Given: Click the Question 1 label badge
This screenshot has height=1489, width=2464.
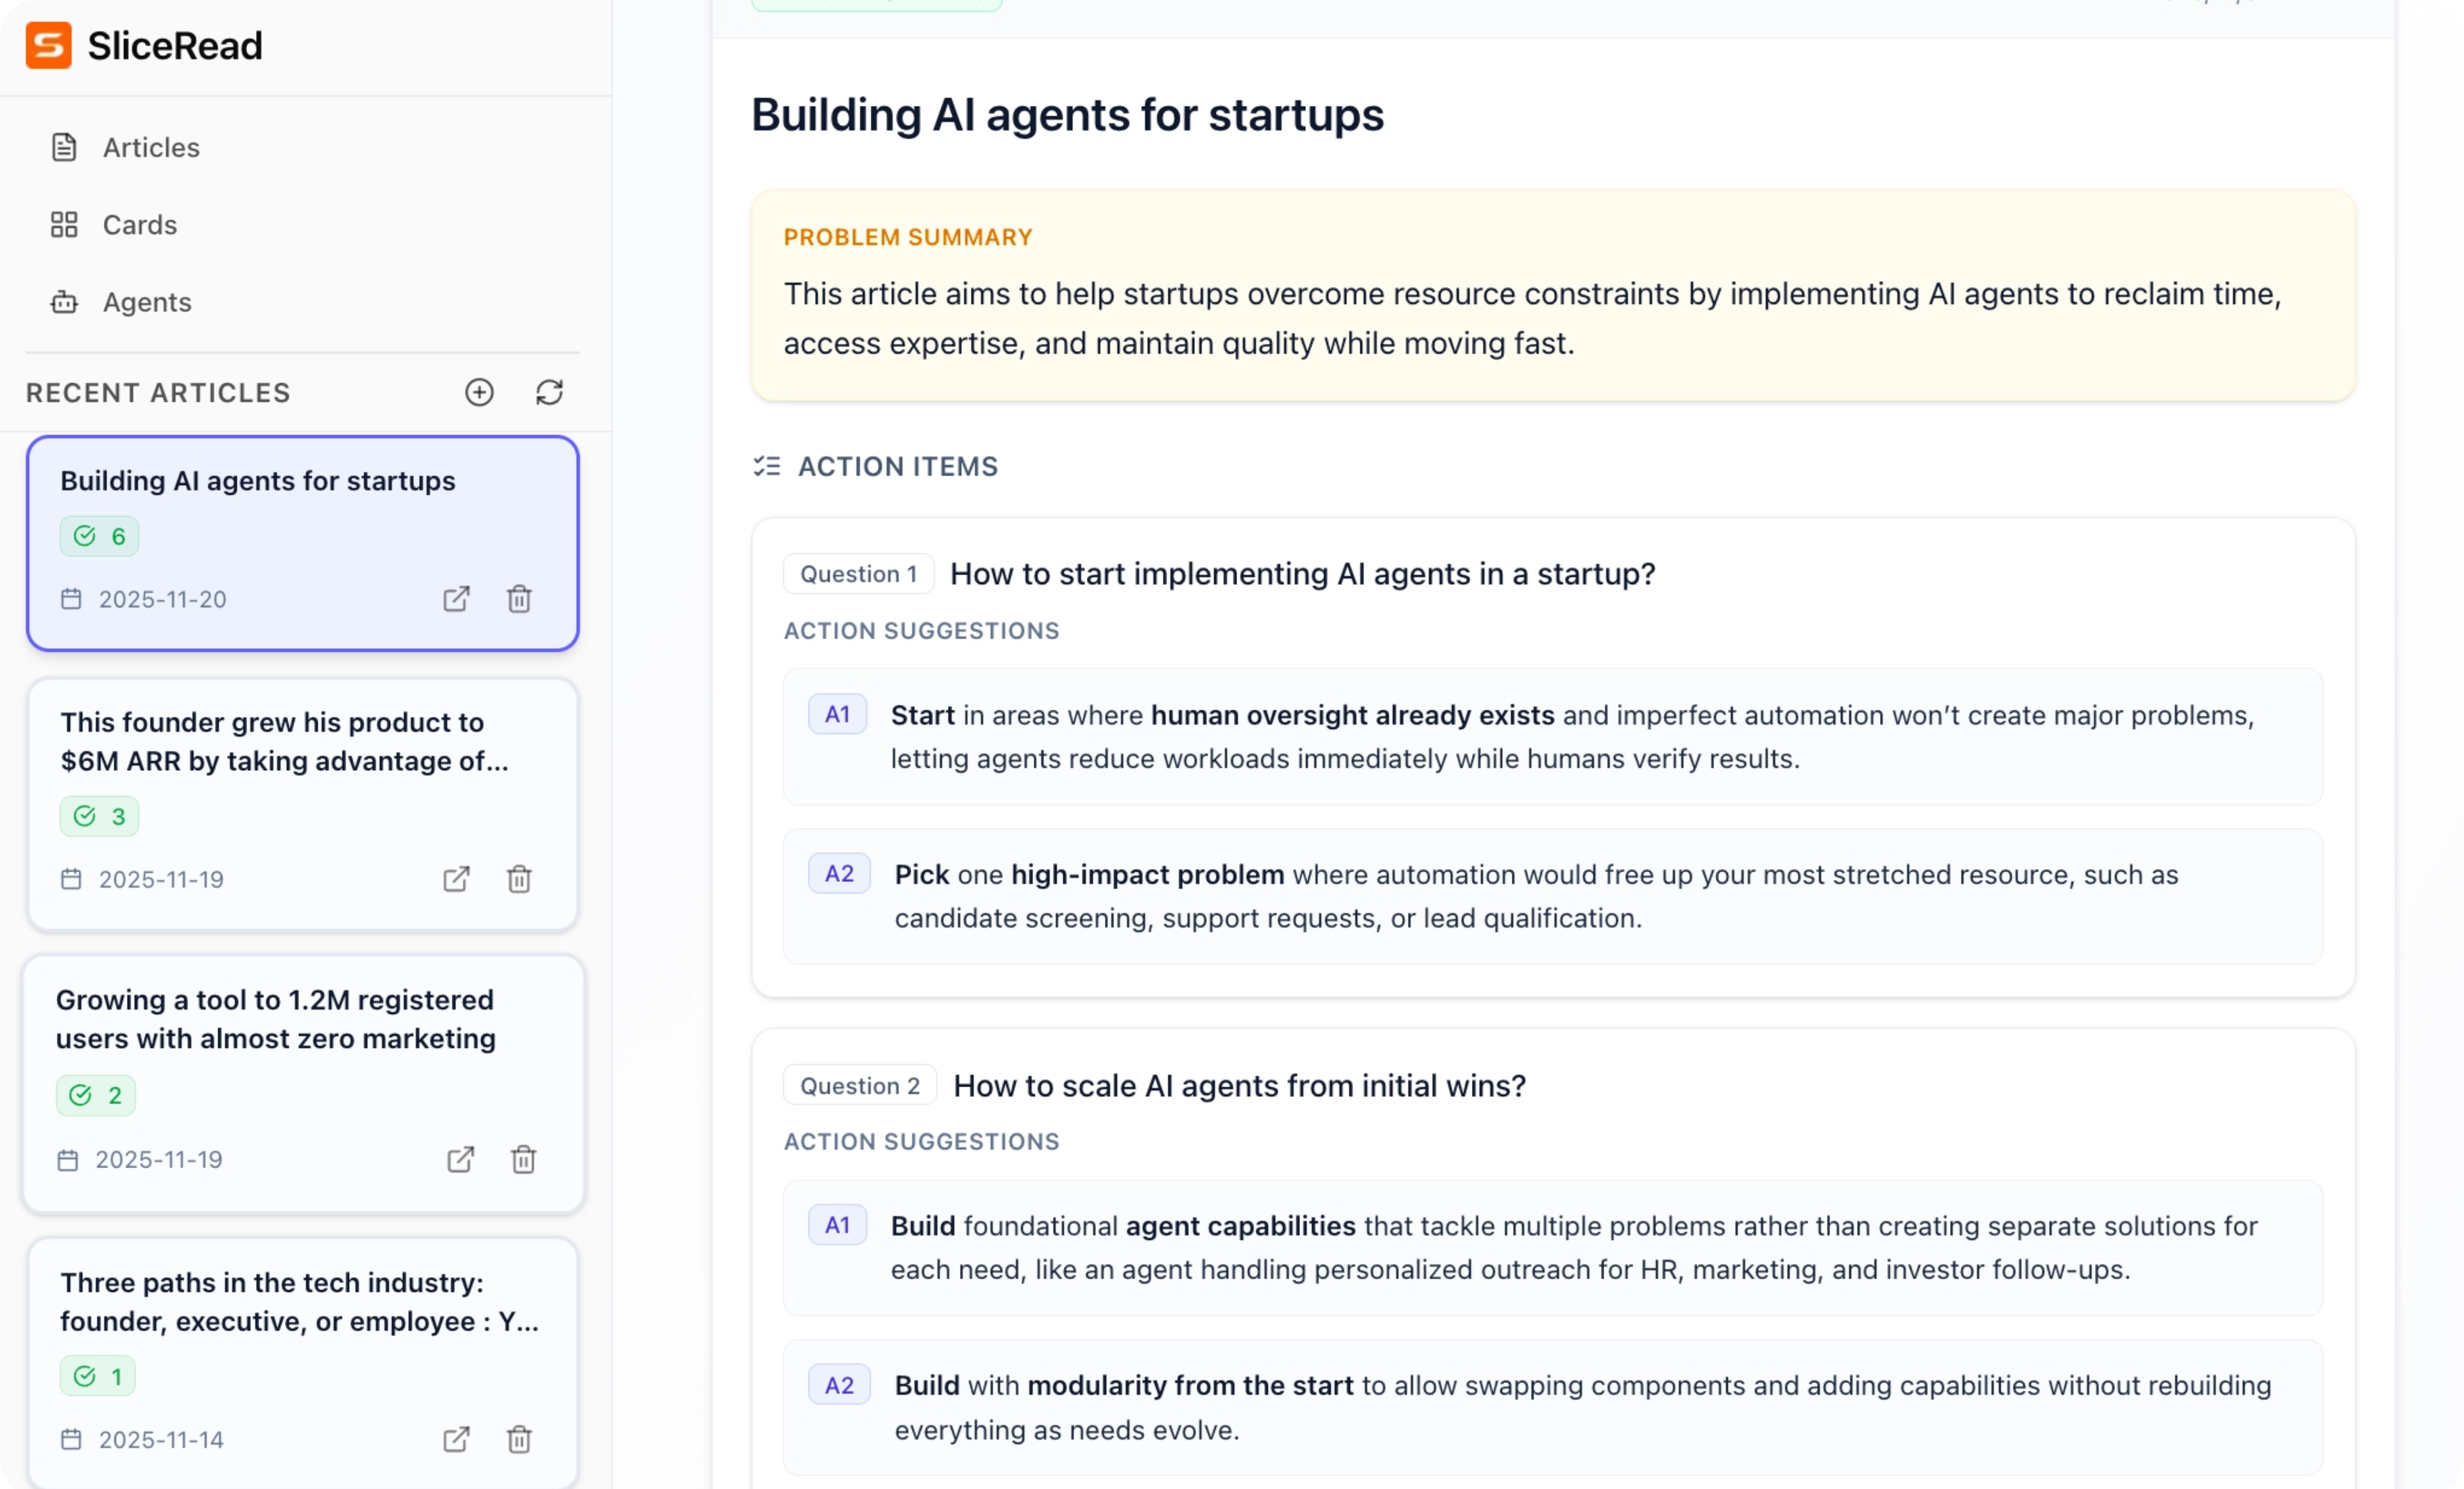Looking at the screenshot, I should (x=858, y=574).
